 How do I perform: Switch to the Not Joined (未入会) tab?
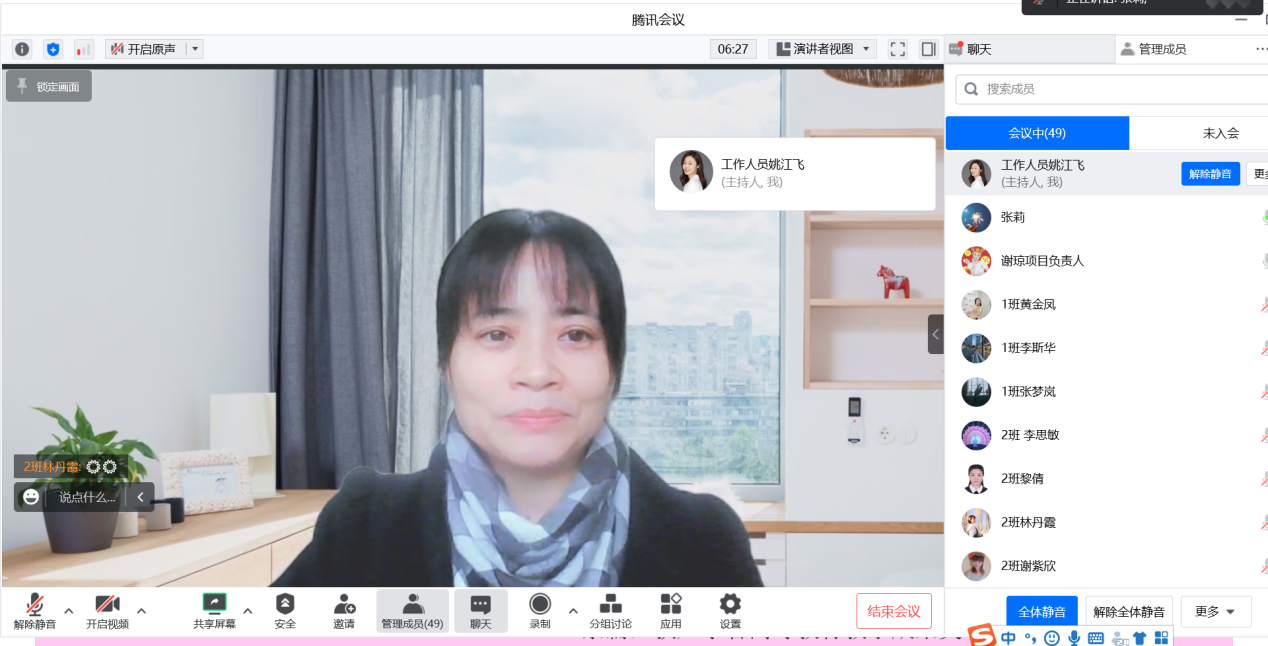click(x=1220, y=133)
